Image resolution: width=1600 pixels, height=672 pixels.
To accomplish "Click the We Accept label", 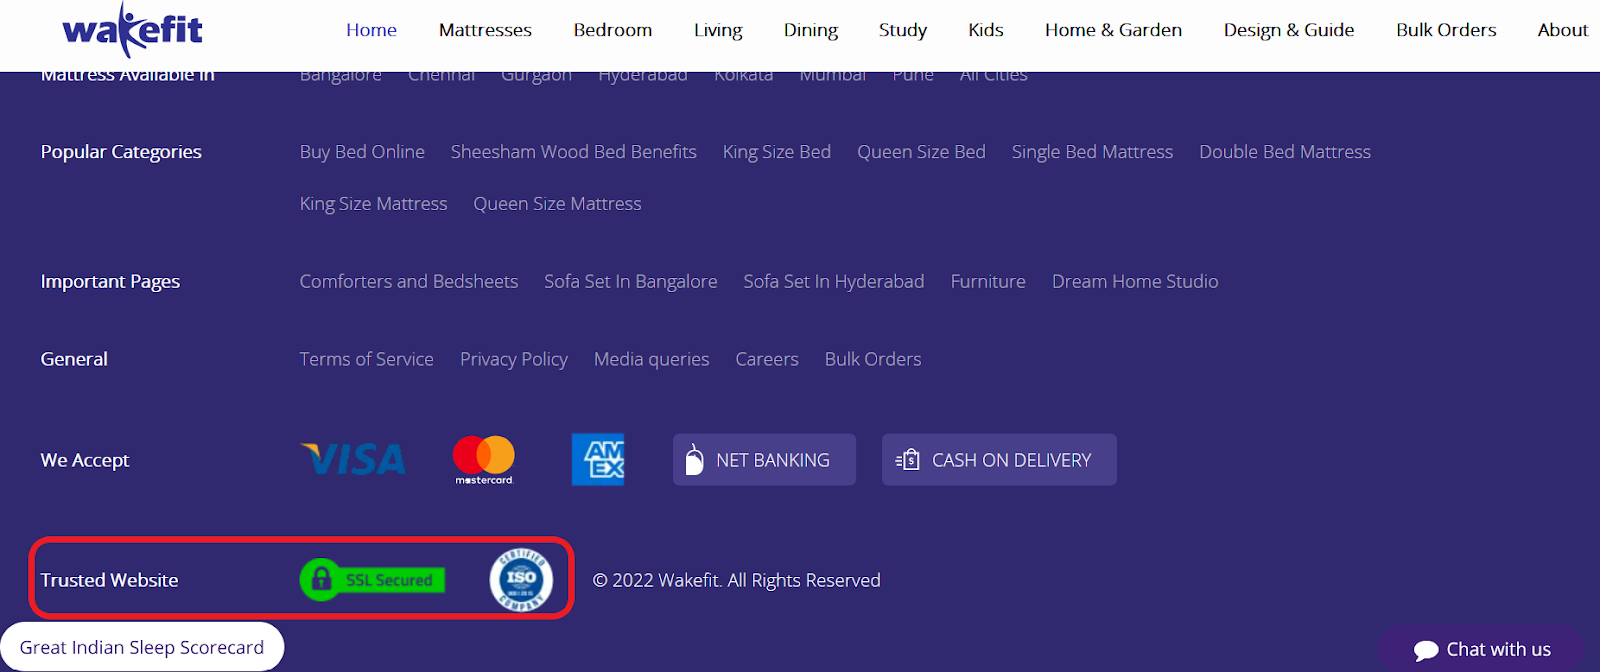I will pos(85,460).
